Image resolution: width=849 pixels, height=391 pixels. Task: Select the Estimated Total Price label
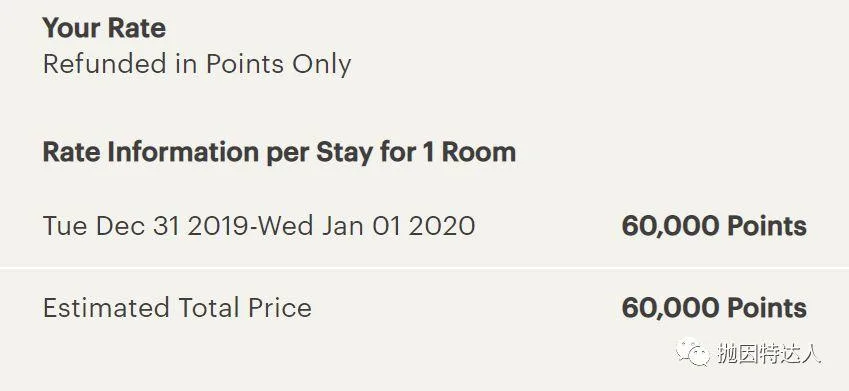point(177,308)
